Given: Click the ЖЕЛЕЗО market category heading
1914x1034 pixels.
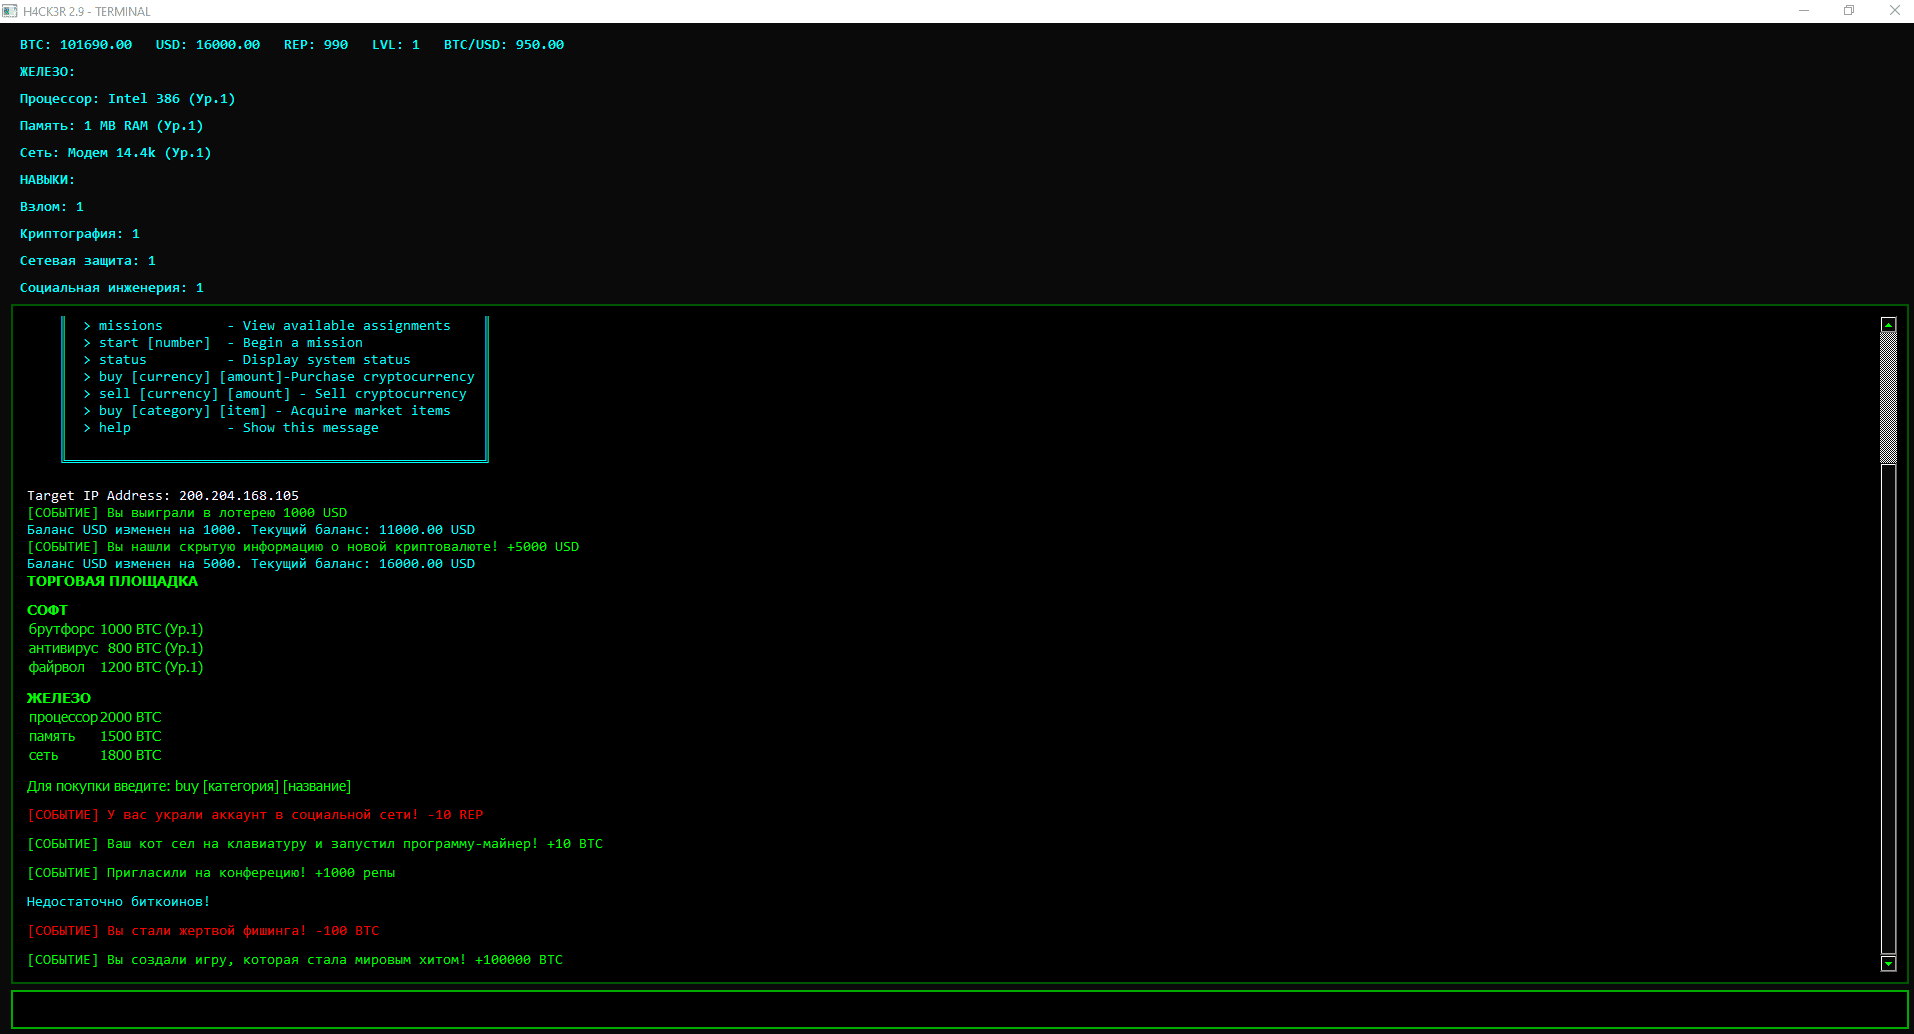Looking at the screenshot, I should coord(59,698).
